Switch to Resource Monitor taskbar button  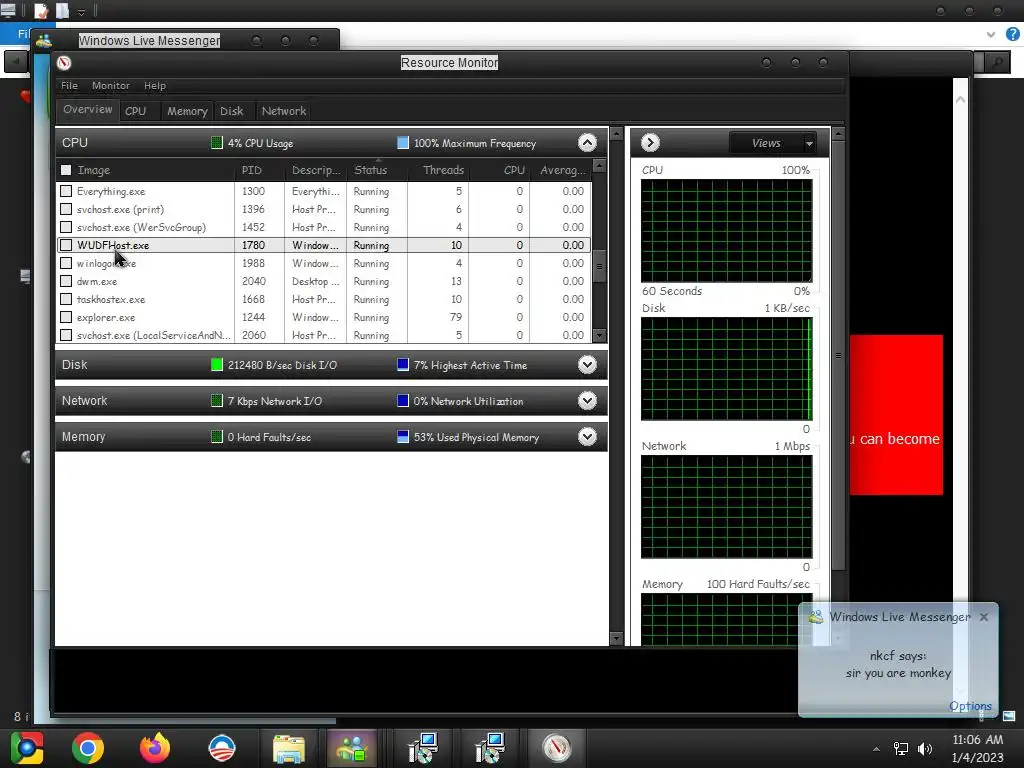pyautogui.click(x=557, y=748)
